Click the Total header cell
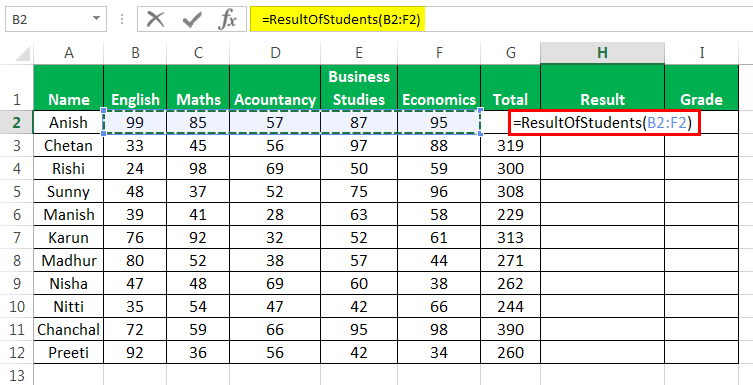This screenshot has height=385, width=753. tap(510, 87)
